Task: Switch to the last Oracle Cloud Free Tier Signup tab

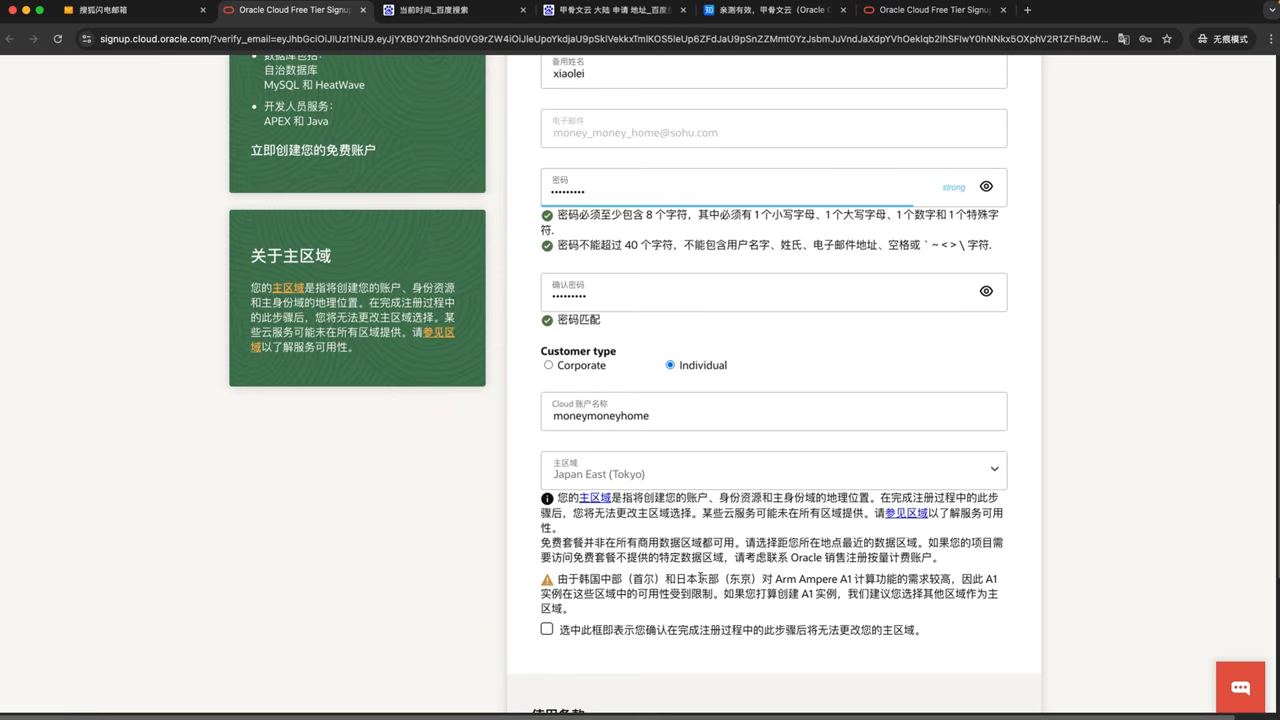Action: (932, 10)
